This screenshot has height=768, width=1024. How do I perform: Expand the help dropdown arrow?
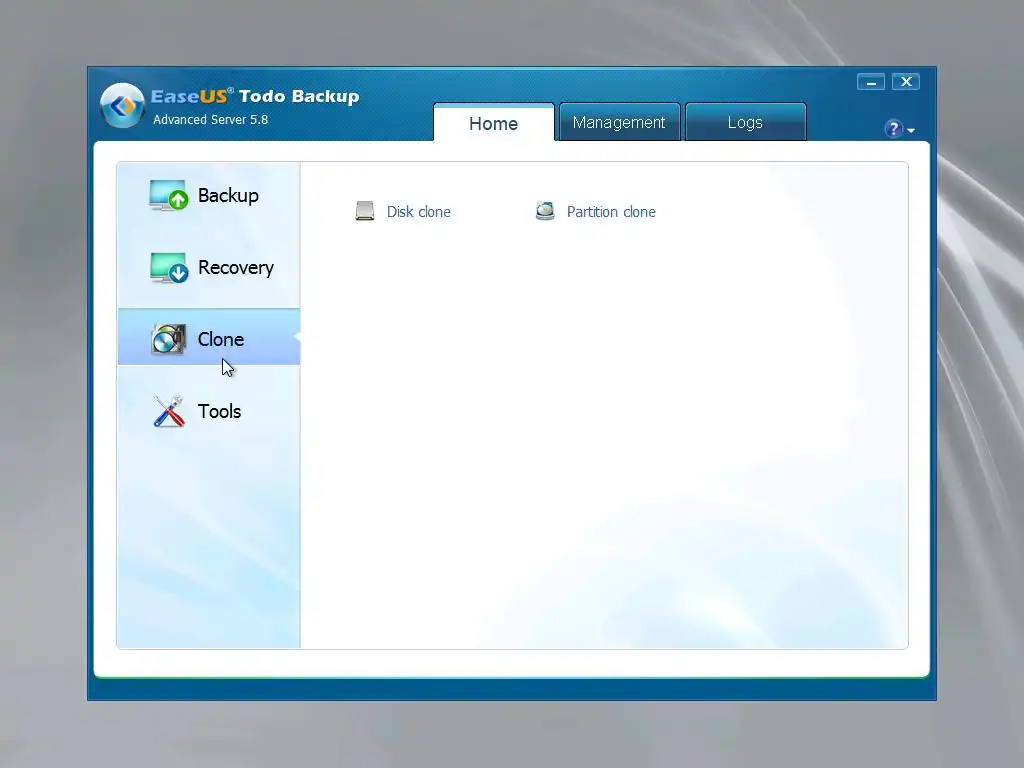tap(911, 131)
